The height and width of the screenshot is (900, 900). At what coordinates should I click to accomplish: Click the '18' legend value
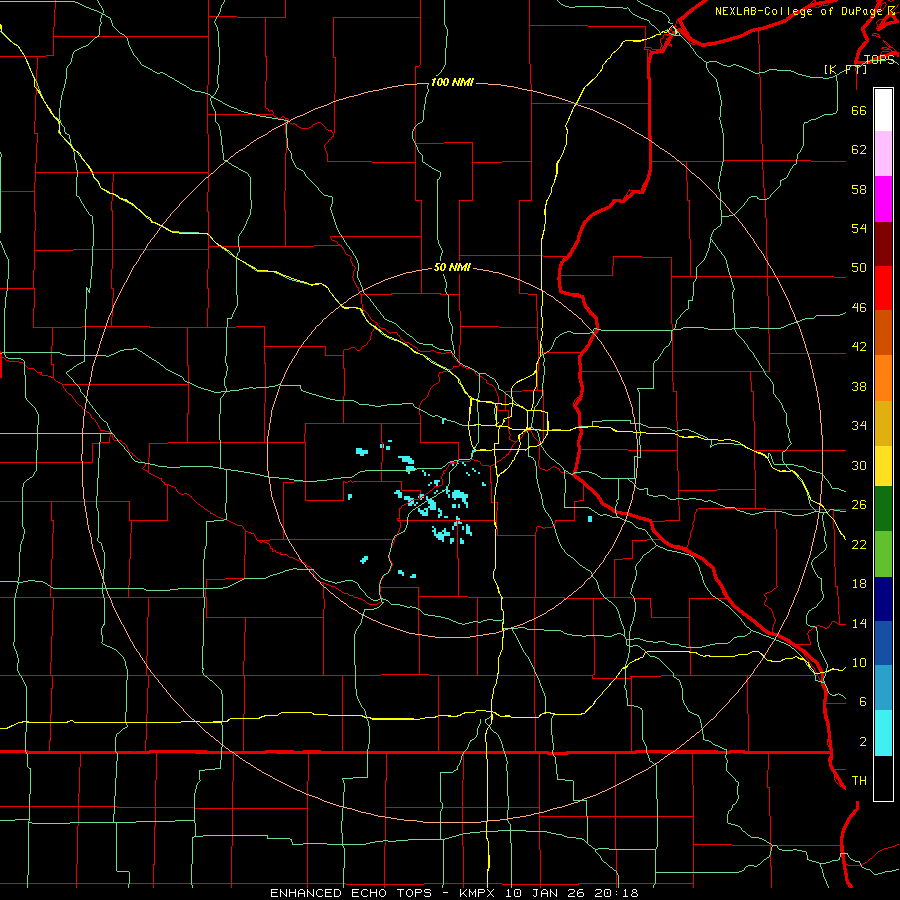click(x=859, y=584)
